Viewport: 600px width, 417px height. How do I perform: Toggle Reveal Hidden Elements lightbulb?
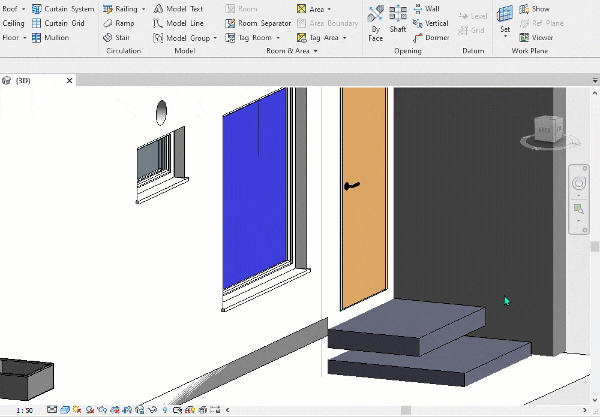click(165, 410)
